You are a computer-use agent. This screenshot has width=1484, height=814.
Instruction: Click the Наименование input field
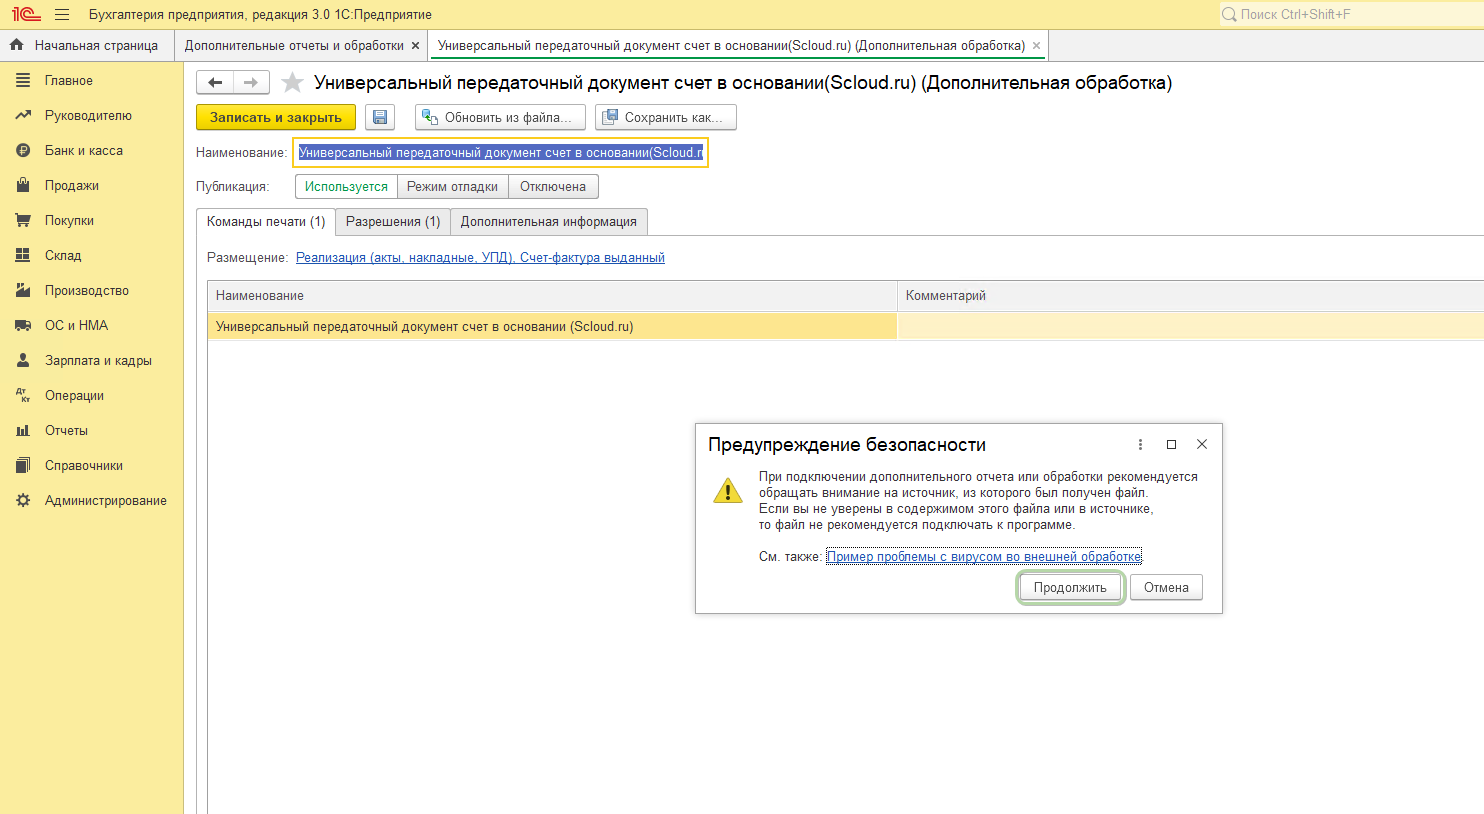coord(500,153)
